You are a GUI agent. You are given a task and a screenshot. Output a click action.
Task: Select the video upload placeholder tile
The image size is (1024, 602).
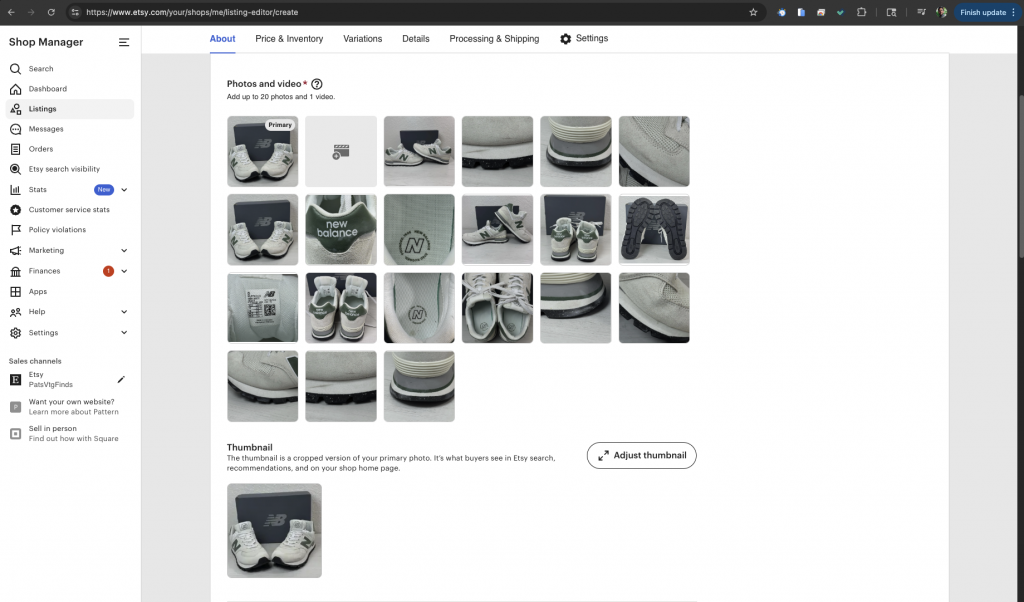point(341,151)
